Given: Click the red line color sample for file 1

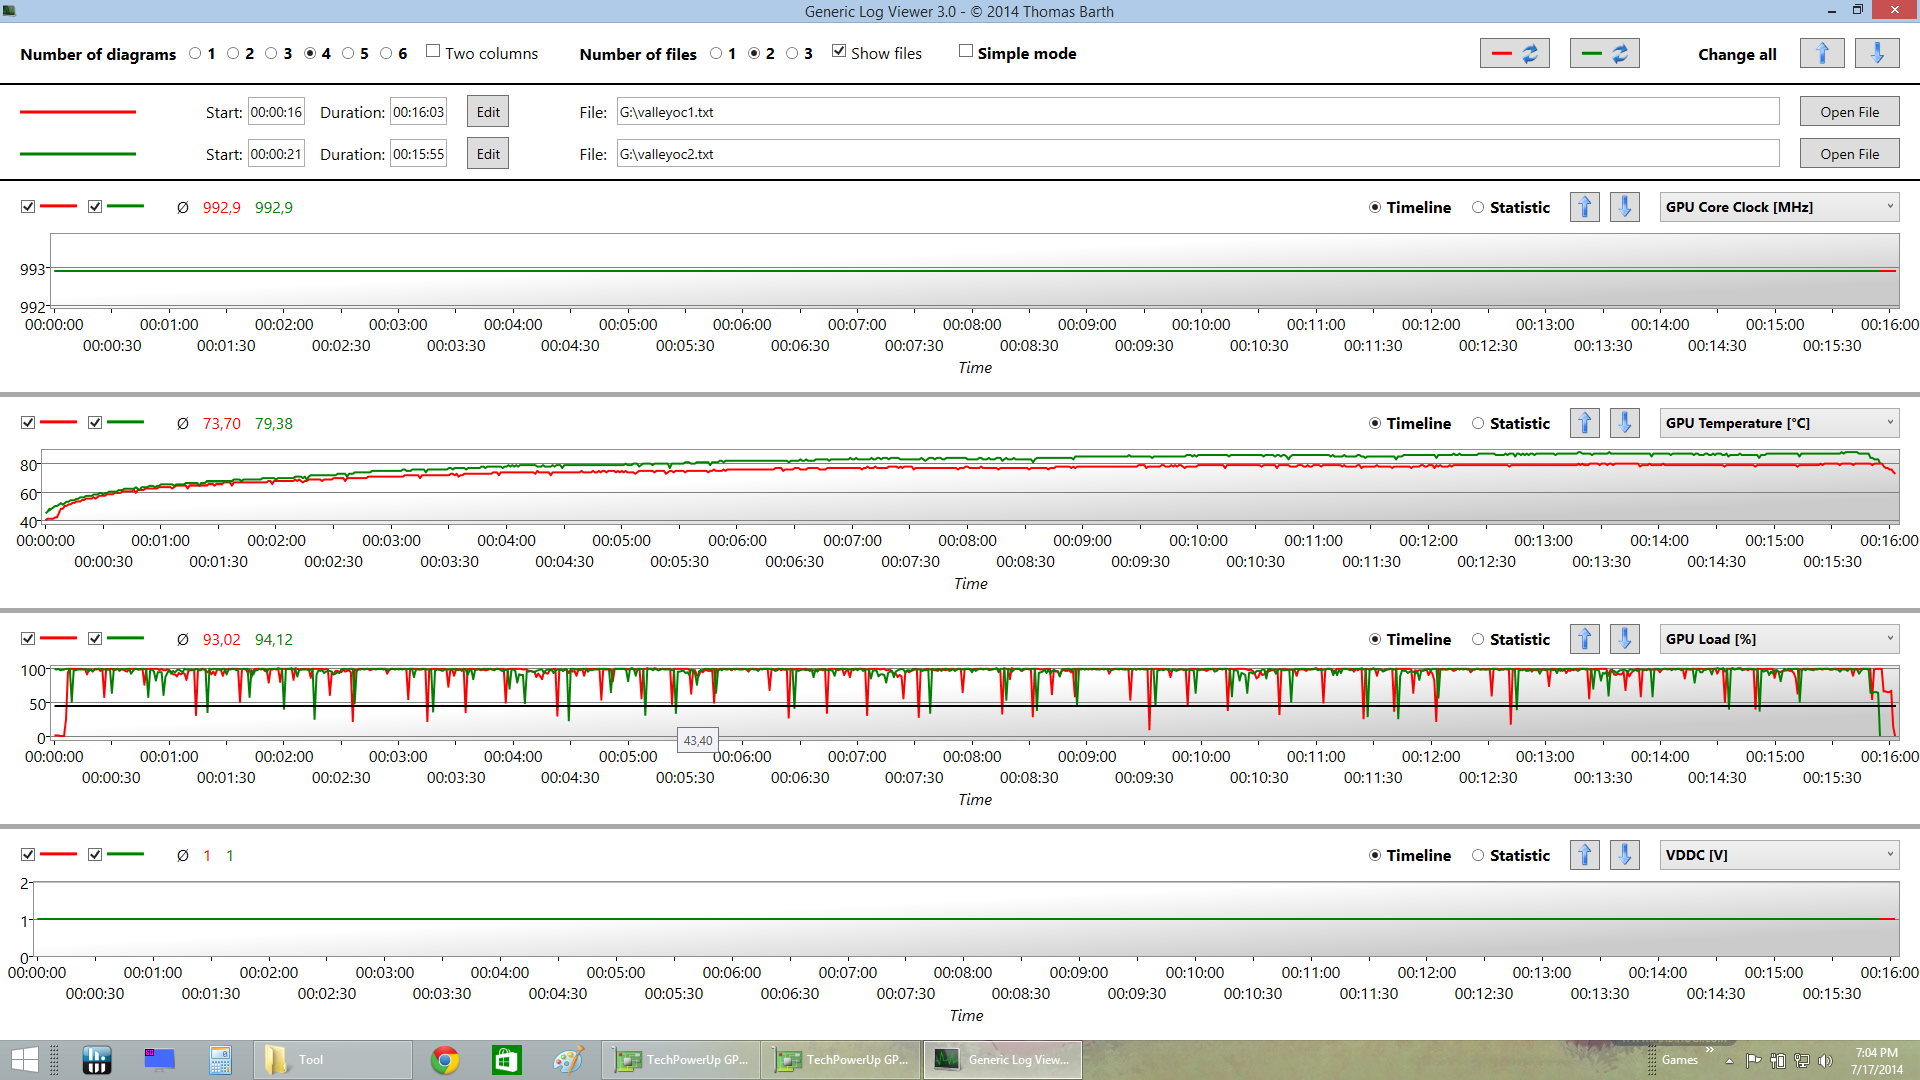Looking at the screenshot, I should (x=78, y=112).
